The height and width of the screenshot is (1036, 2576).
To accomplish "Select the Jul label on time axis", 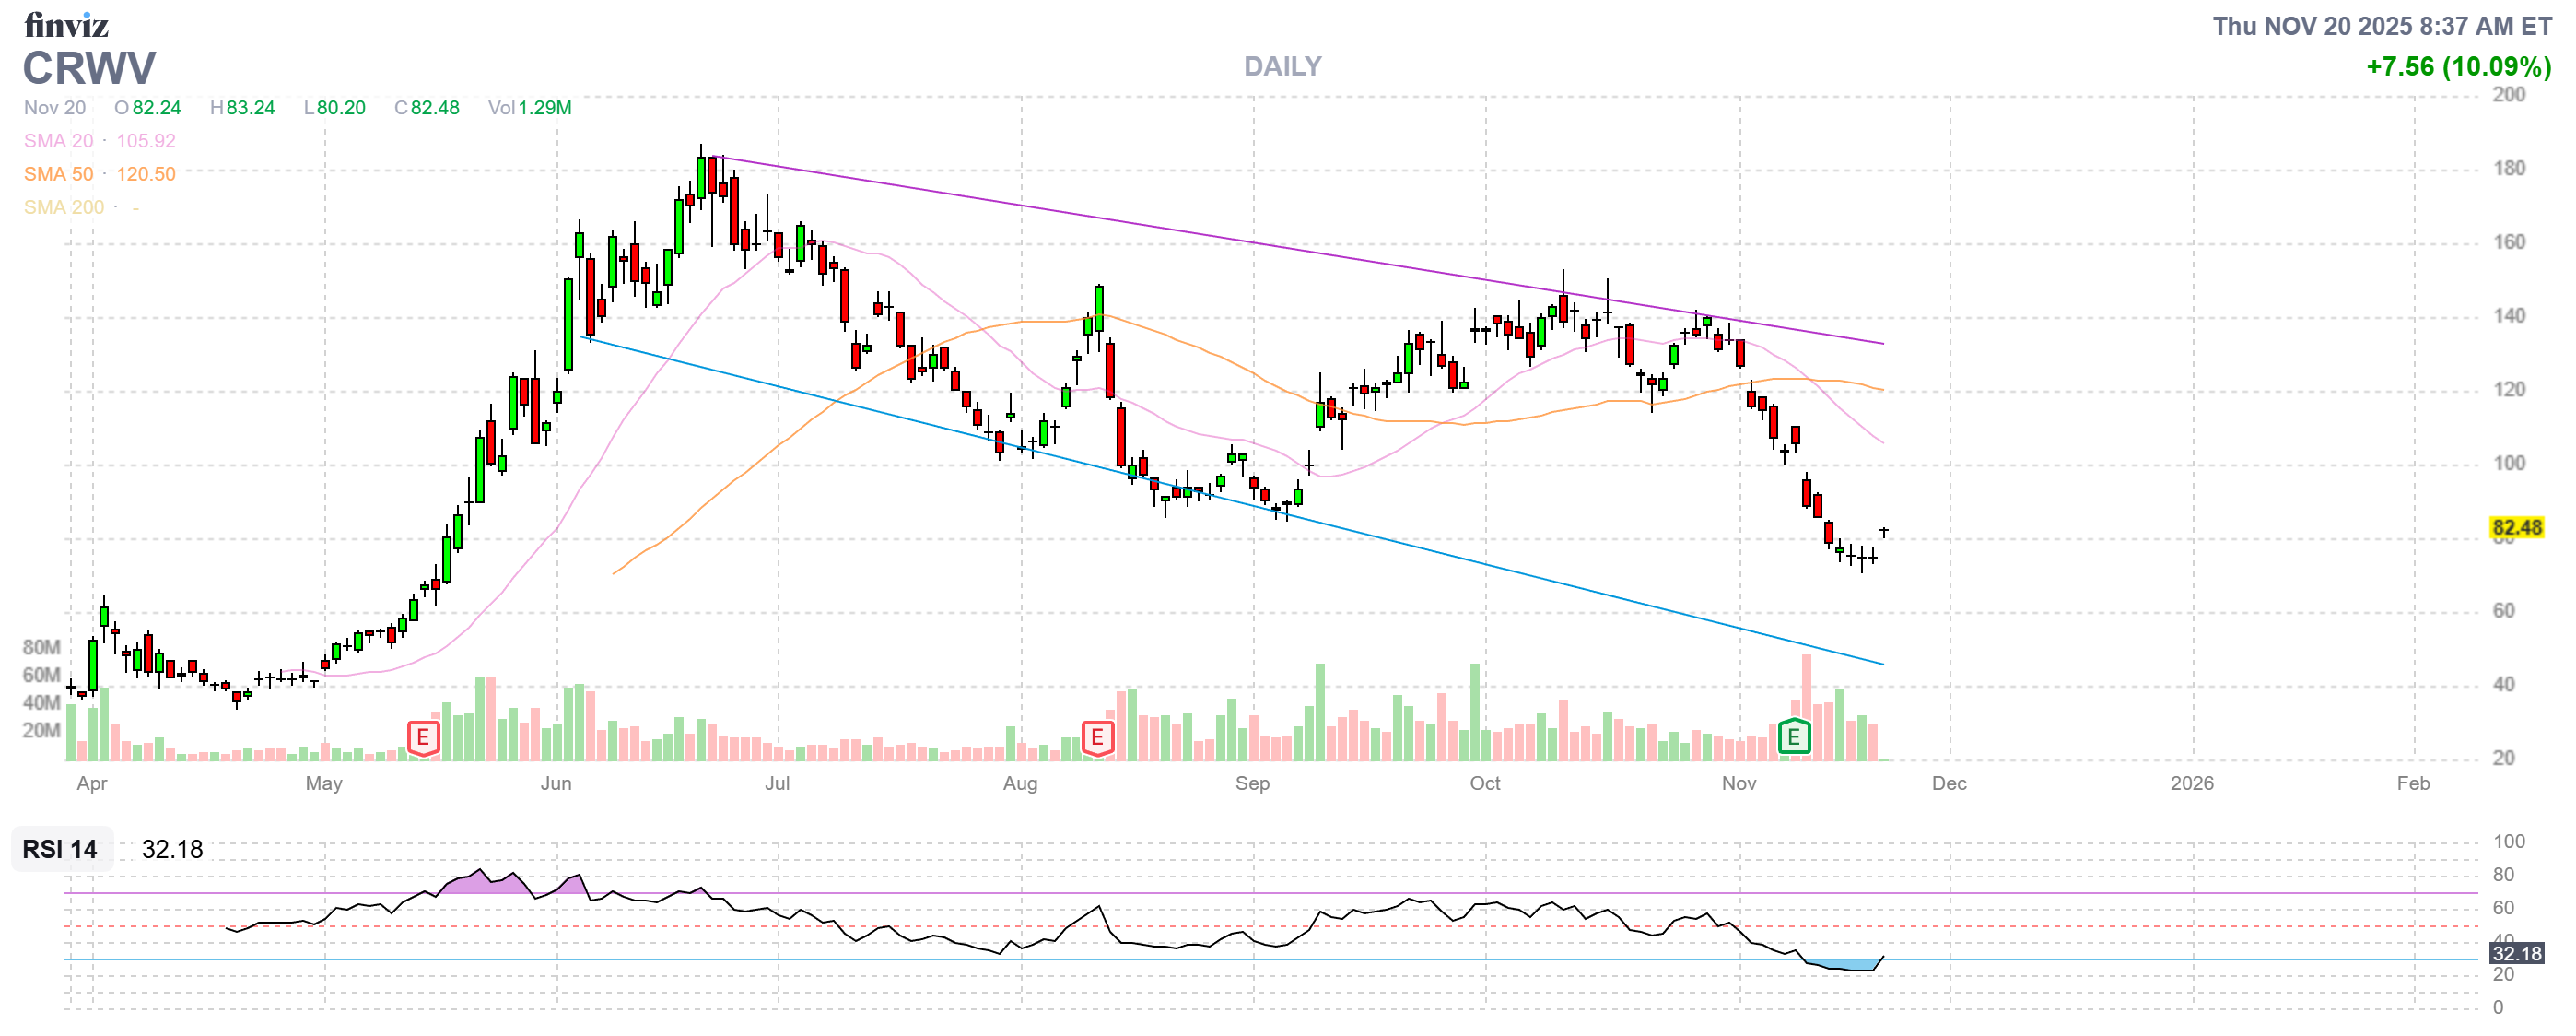I will [x=777, y=783].
